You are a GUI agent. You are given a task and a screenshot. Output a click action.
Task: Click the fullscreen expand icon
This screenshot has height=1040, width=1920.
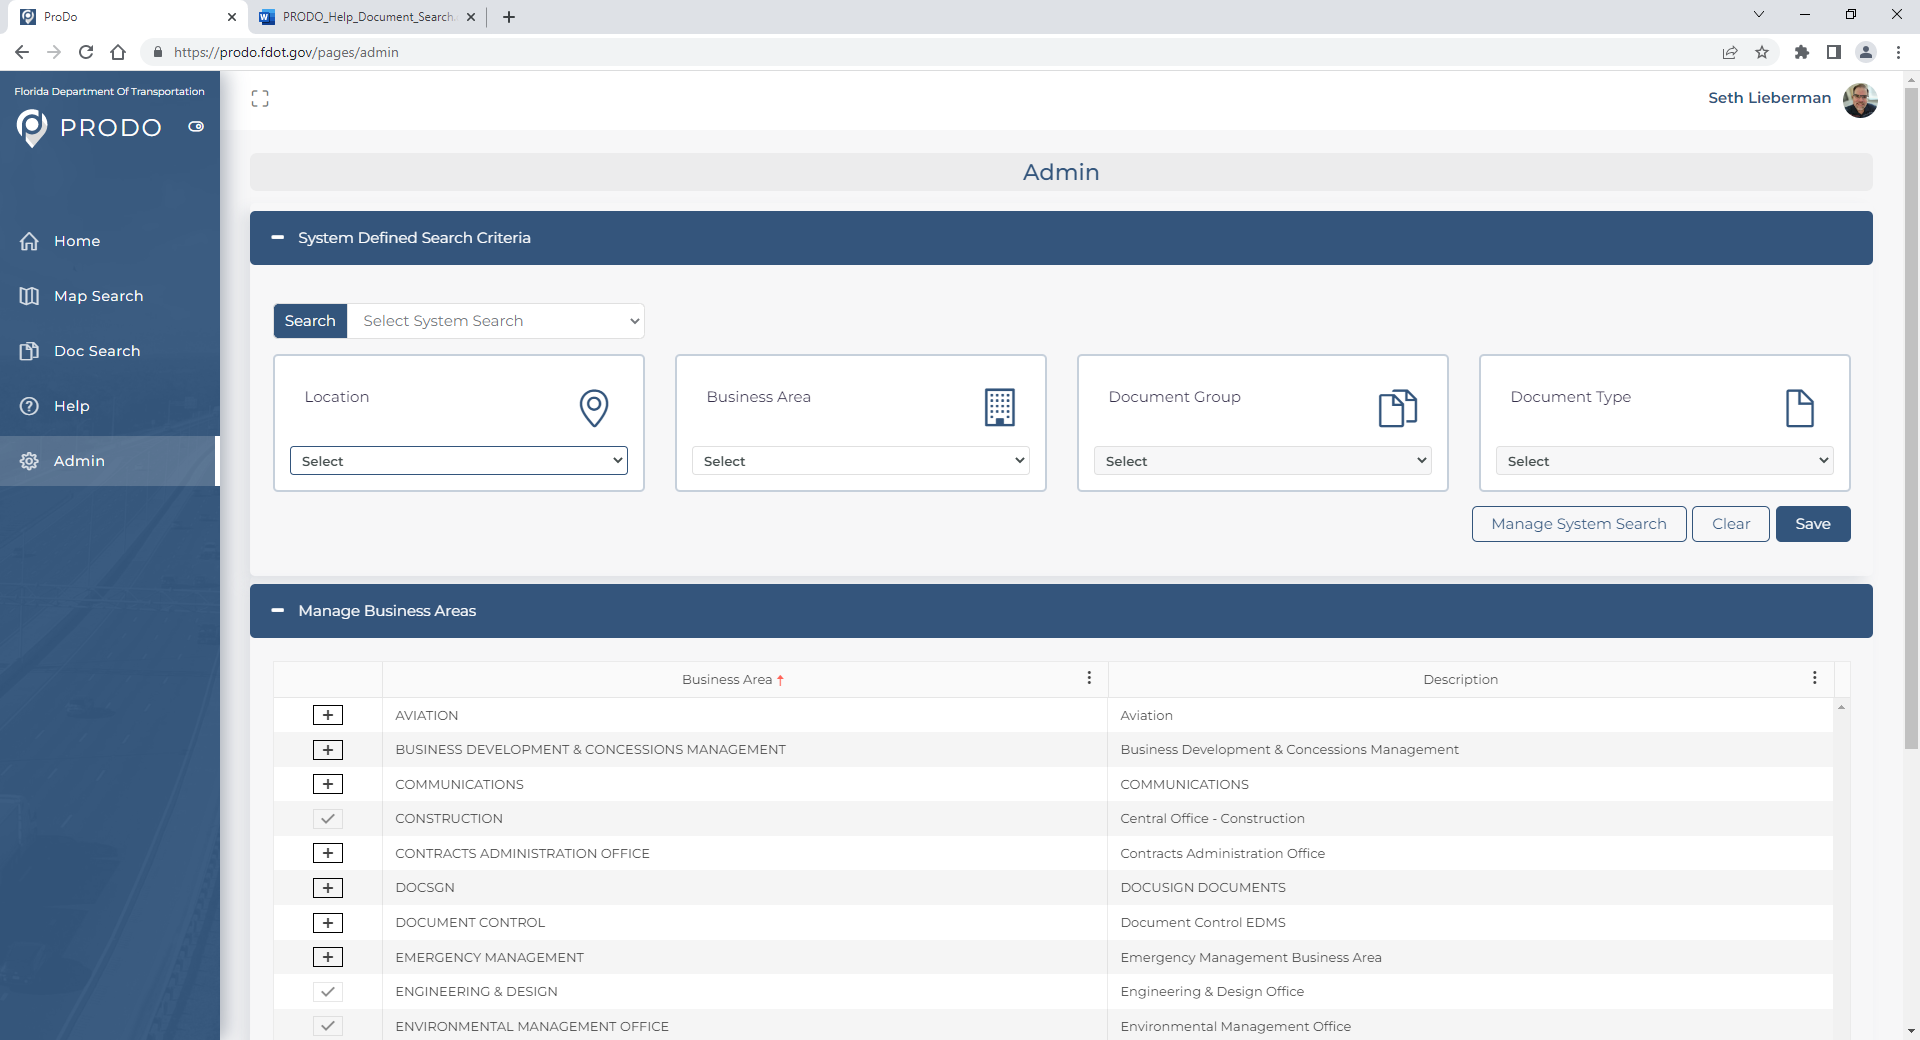tap(260, 98)
